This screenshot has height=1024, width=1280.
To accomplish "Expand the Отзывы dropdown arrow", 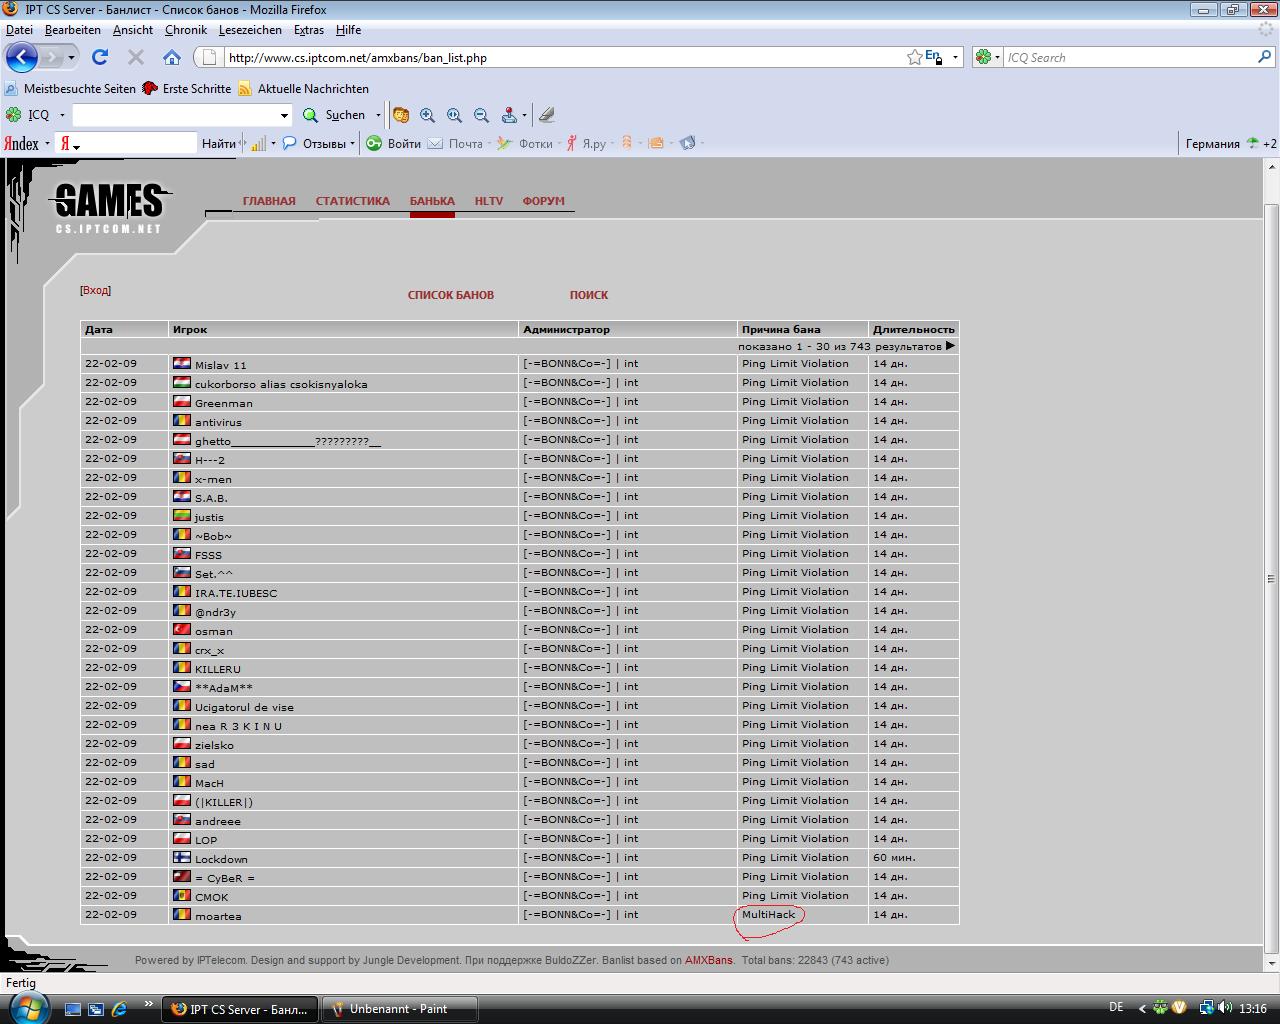I will pos(352,143).
